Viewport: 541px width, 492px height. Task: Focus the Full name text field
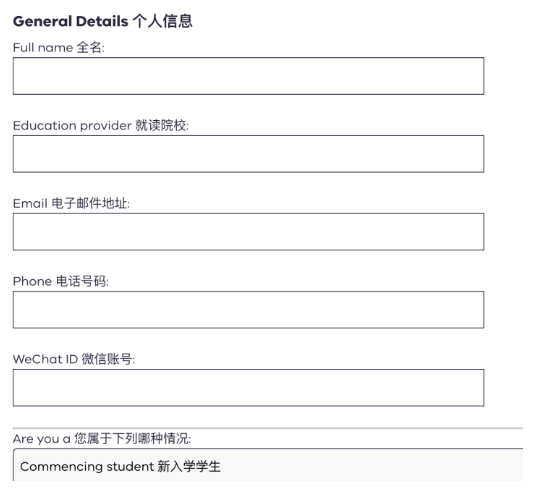(x=248, y=76)
